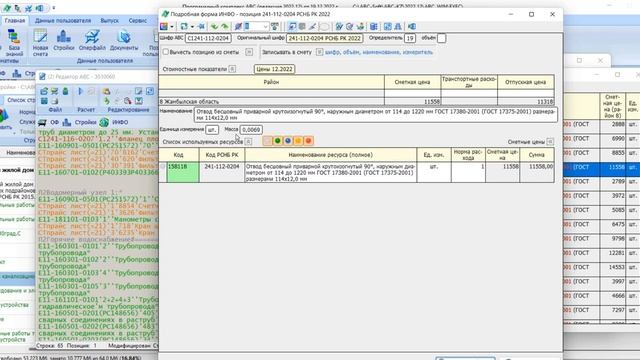Click the blue run-calculation arrow in the Редактор АВС window
Viewport: 640px width, 360px height.
(x=80, y=91)
